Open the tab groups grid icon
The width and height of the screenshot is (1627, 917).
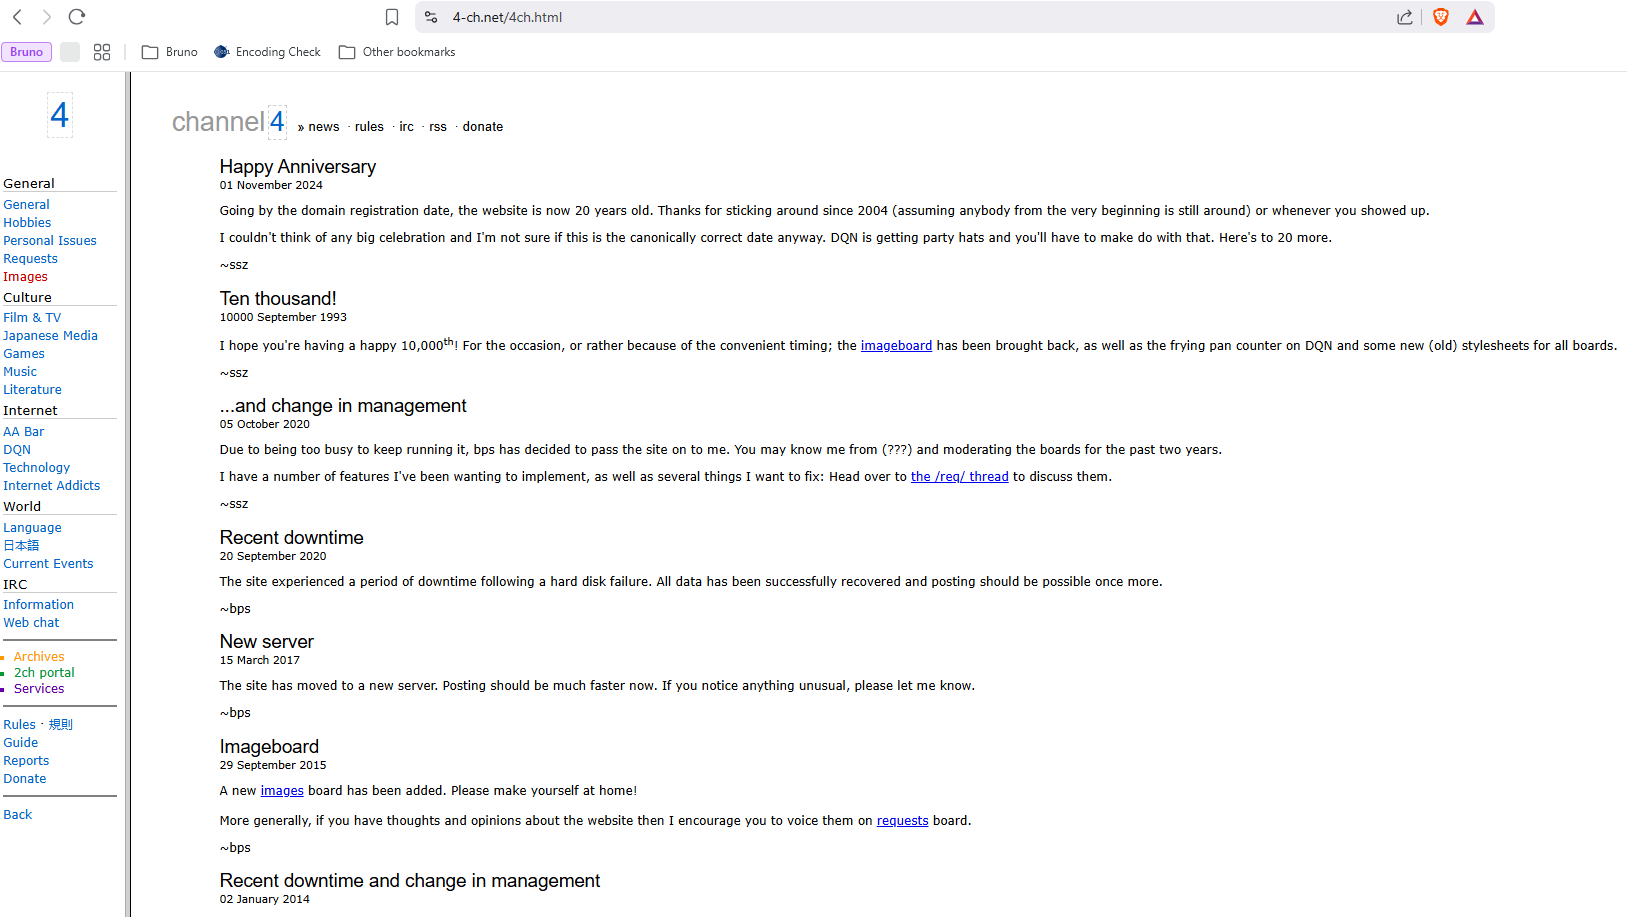(x=102, y=52)
